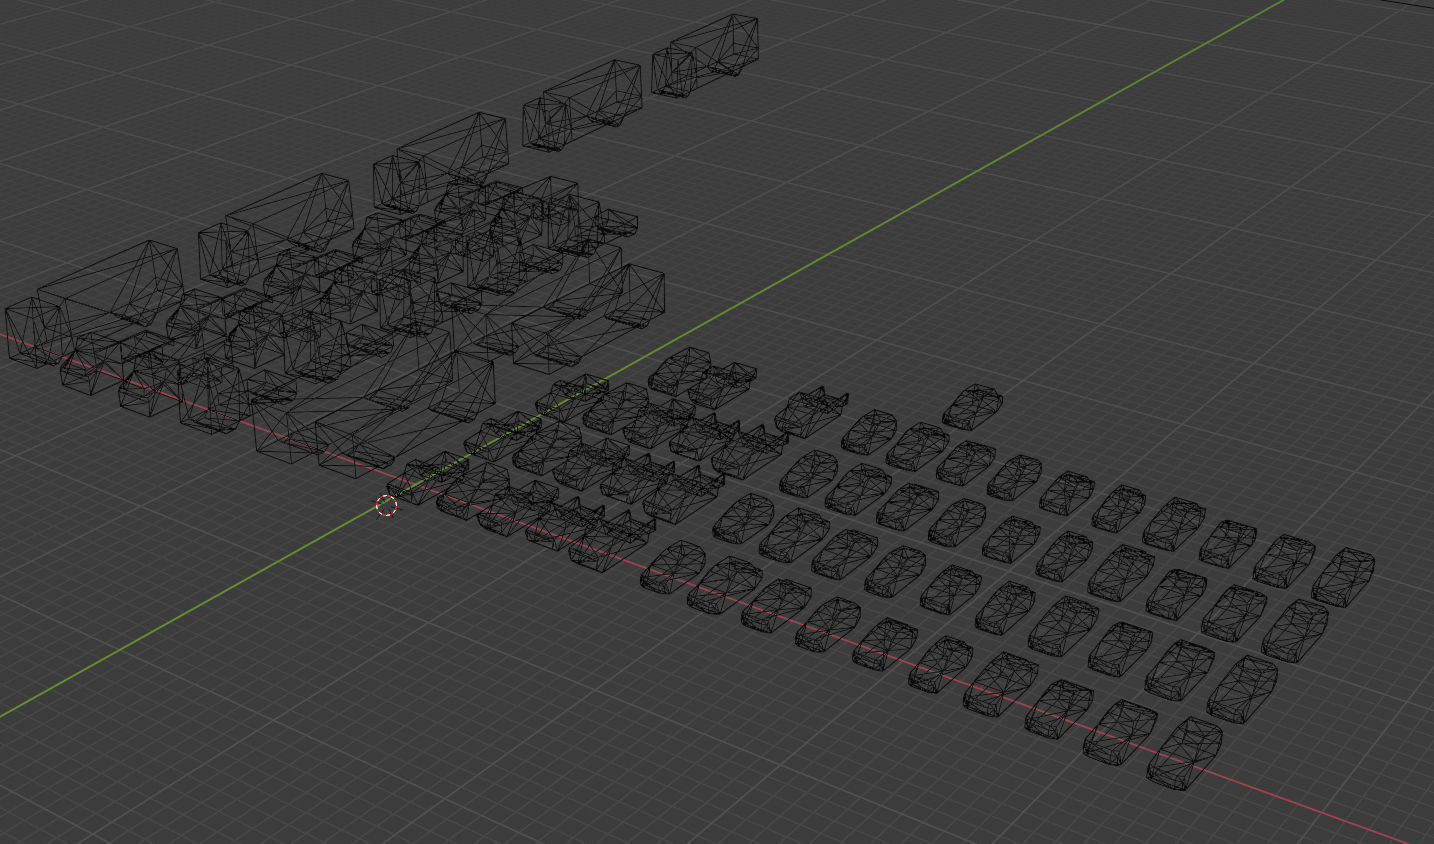Select the farthest truck wireframe in the distance
Screen dimensions: 1434x844
pyautogui.click(x=705, y=55)
